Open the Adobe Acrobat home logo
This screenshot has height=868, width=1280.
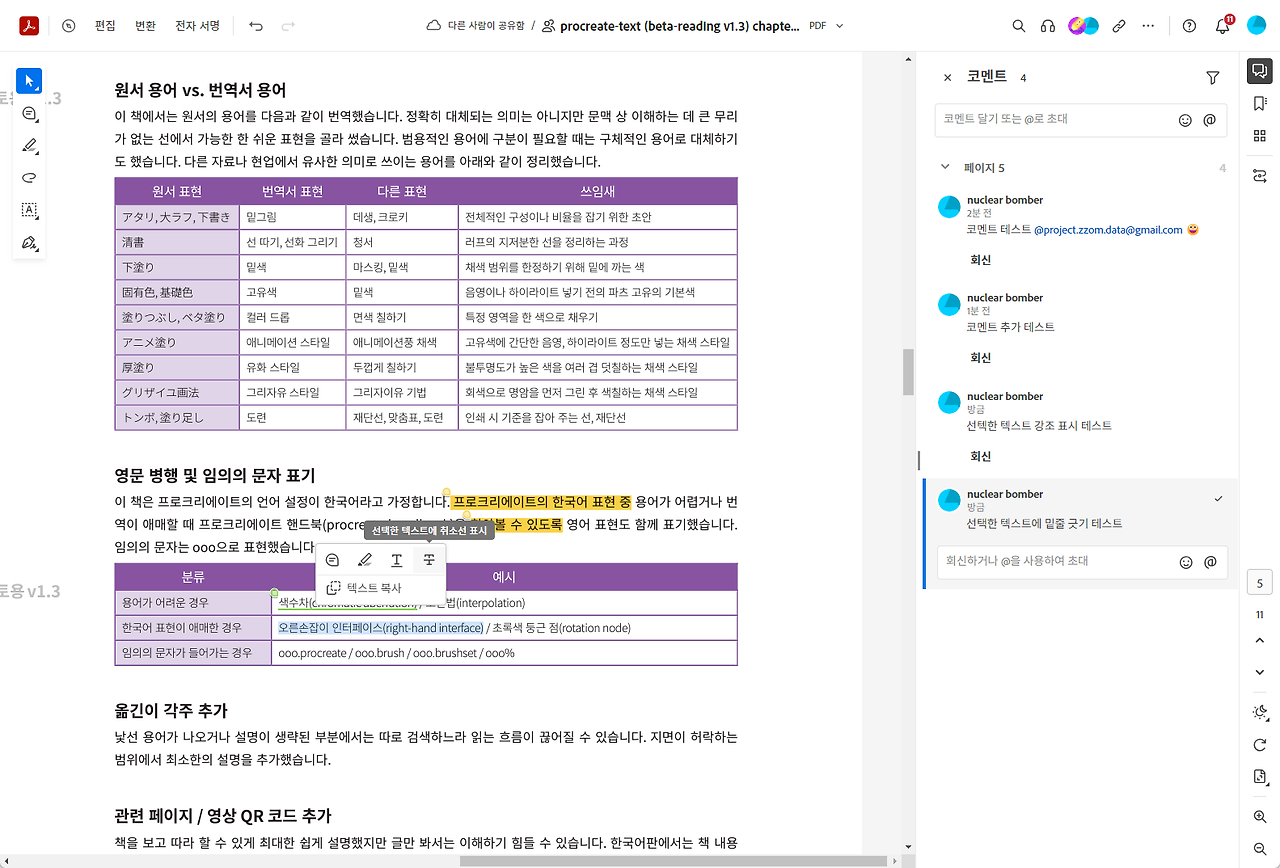[29, 26]
